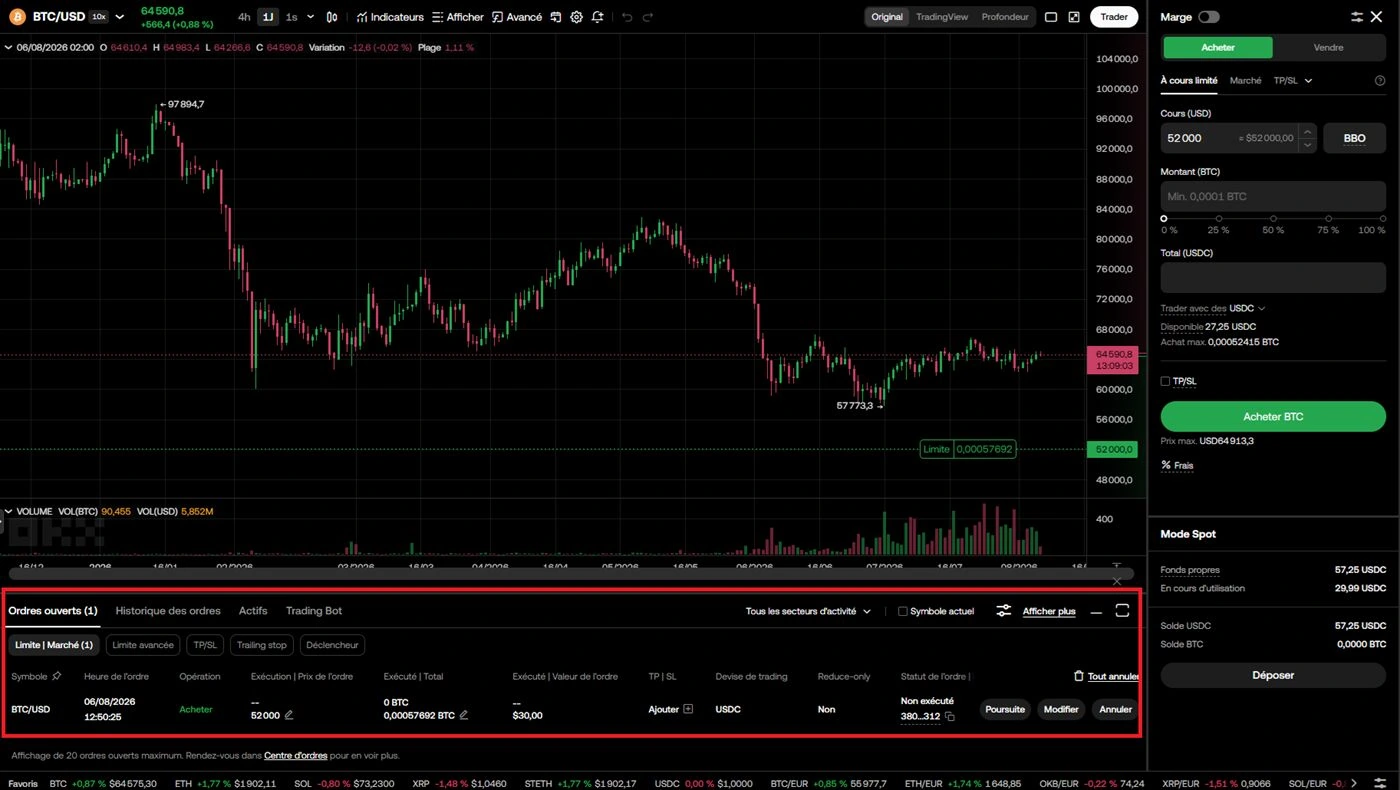Click the green Acheter BTC button

pyautogui.click(x=1273, y=416)
